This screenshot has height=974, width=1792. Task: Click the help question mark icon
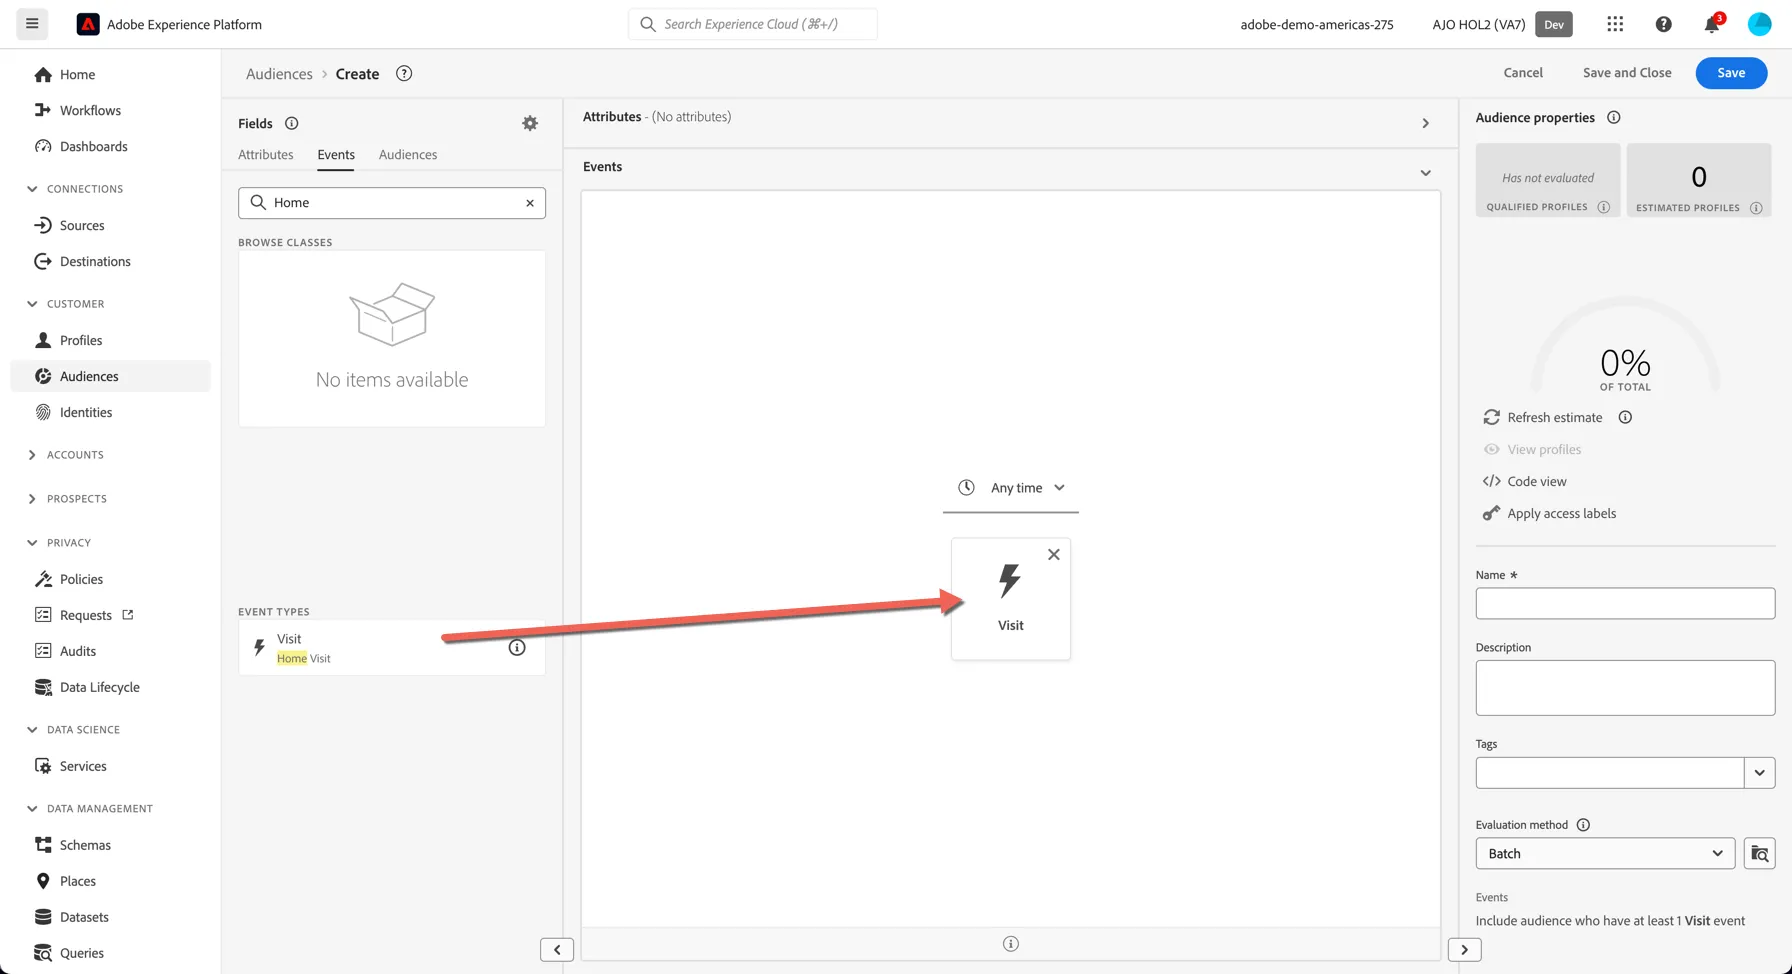tap(1663, 24)
